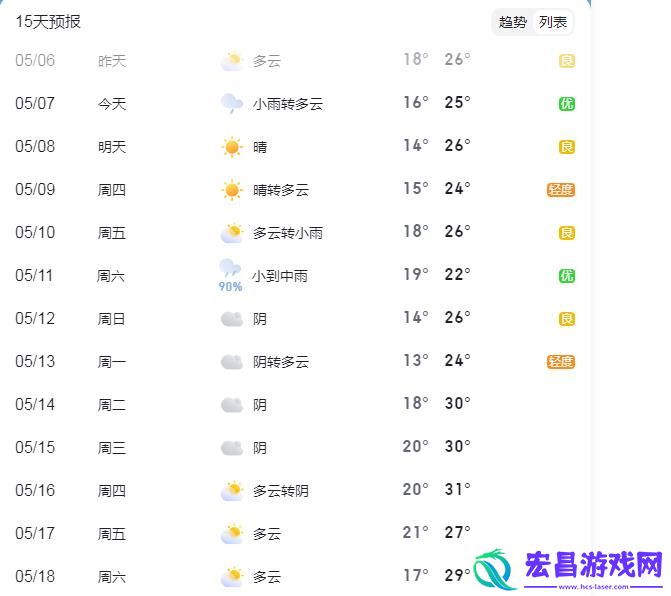This screenshot has width=671, height=596.
Task: Click the 优 air quality badge for 05/11
Action: click(567, 276)
